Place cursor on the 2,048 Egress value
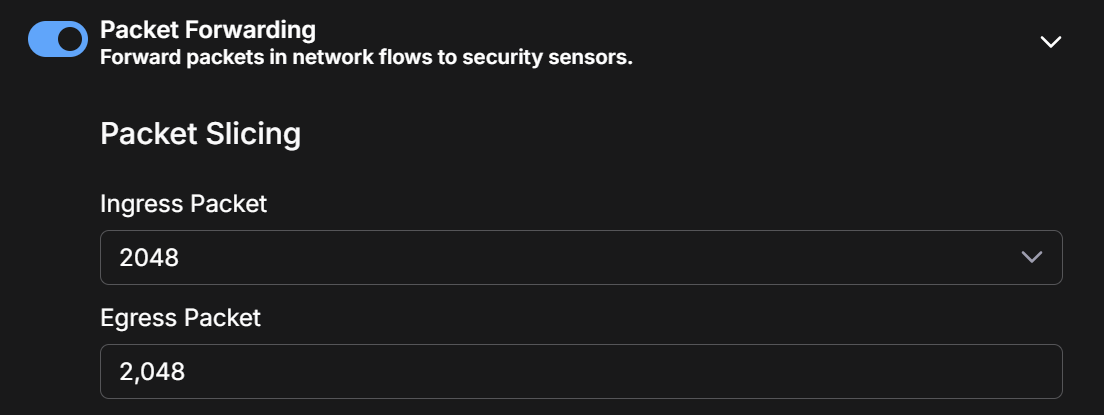The width and height of the screenshot is (1104, 415). click(x=152, y=372)
